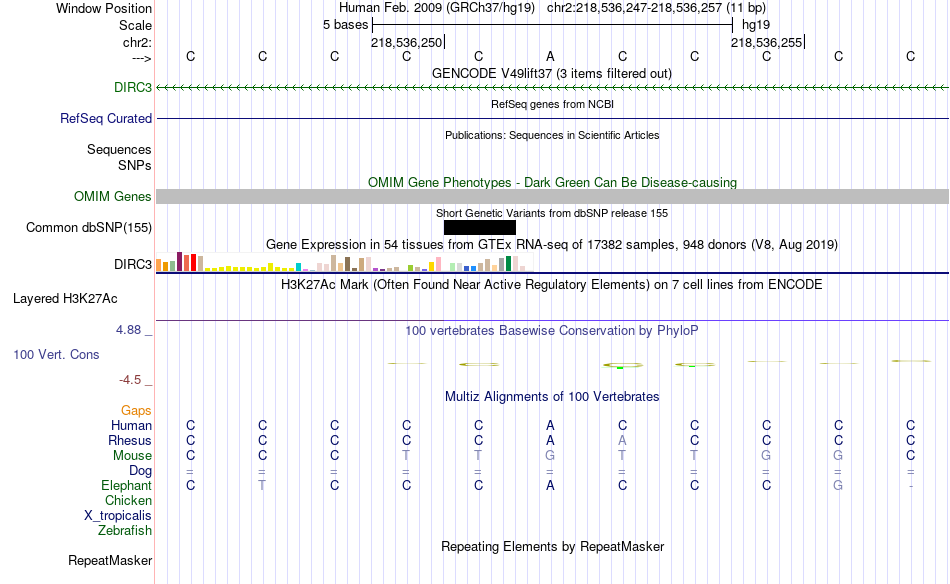Open the RefSeq Curated track label
950x584 pixels.
pos(106,118)
